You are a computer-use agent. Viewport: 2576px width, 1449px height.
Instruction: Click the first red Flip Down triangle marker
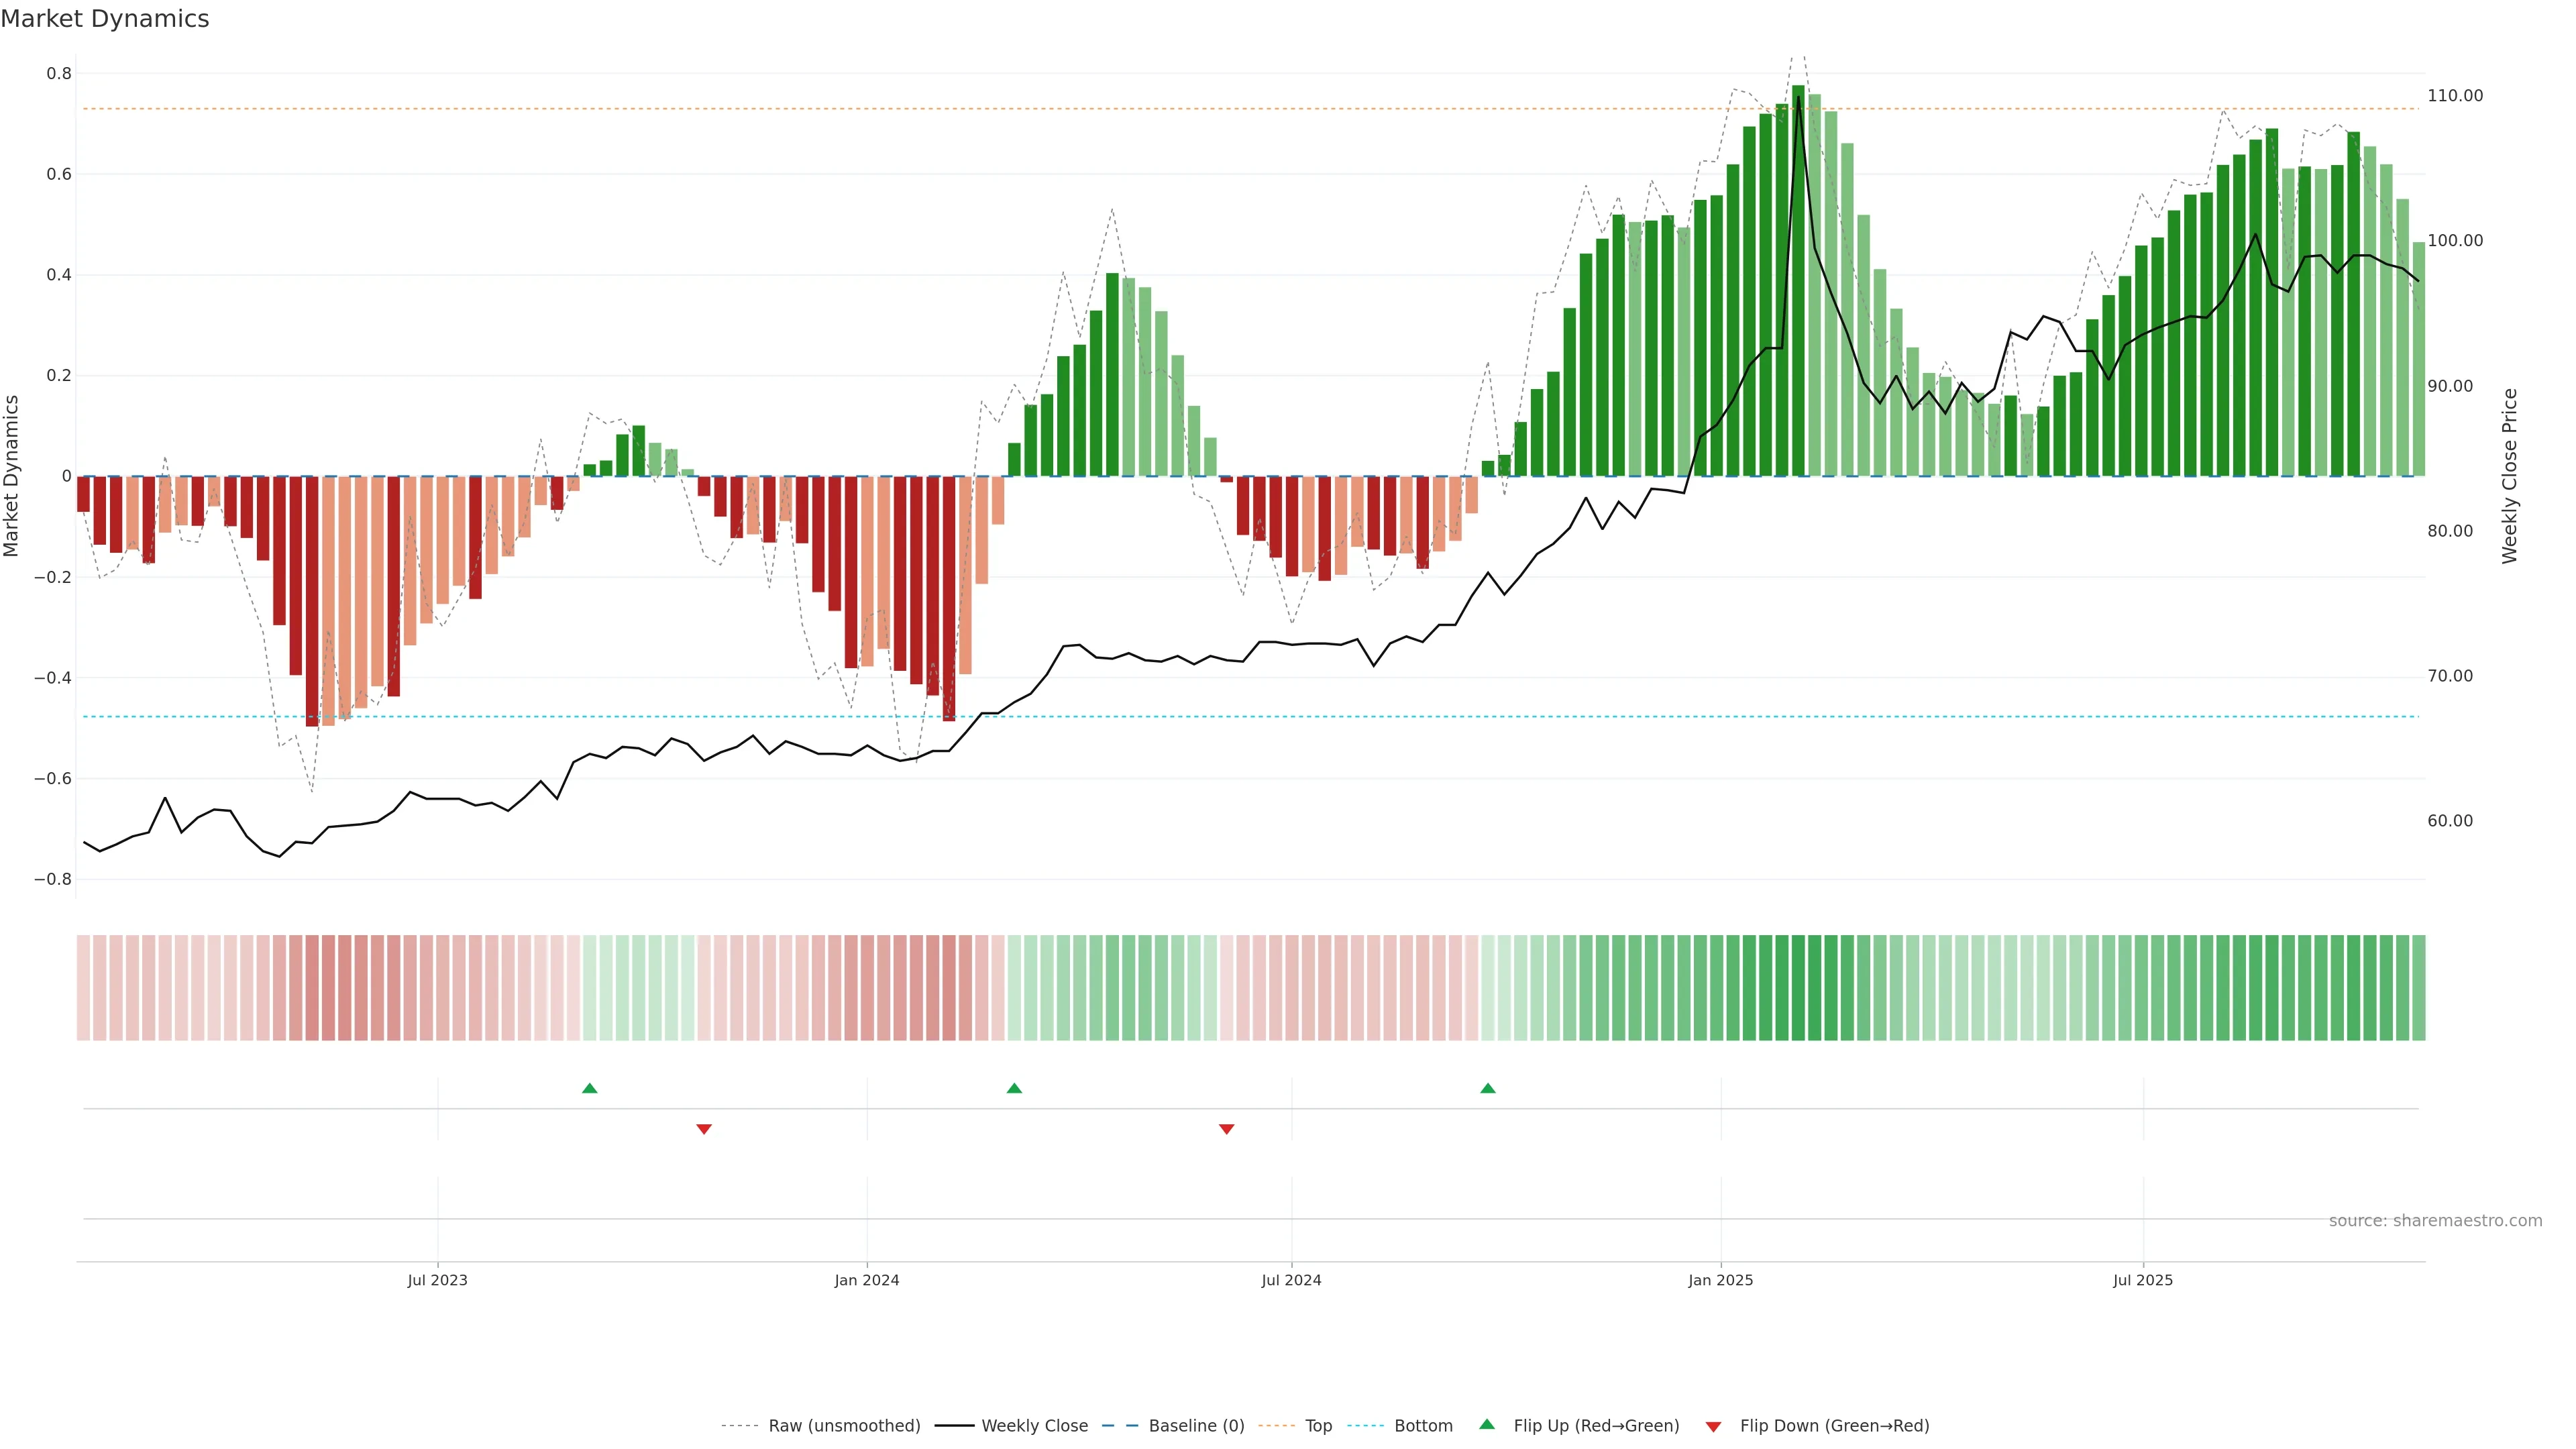pos(704,1129)
